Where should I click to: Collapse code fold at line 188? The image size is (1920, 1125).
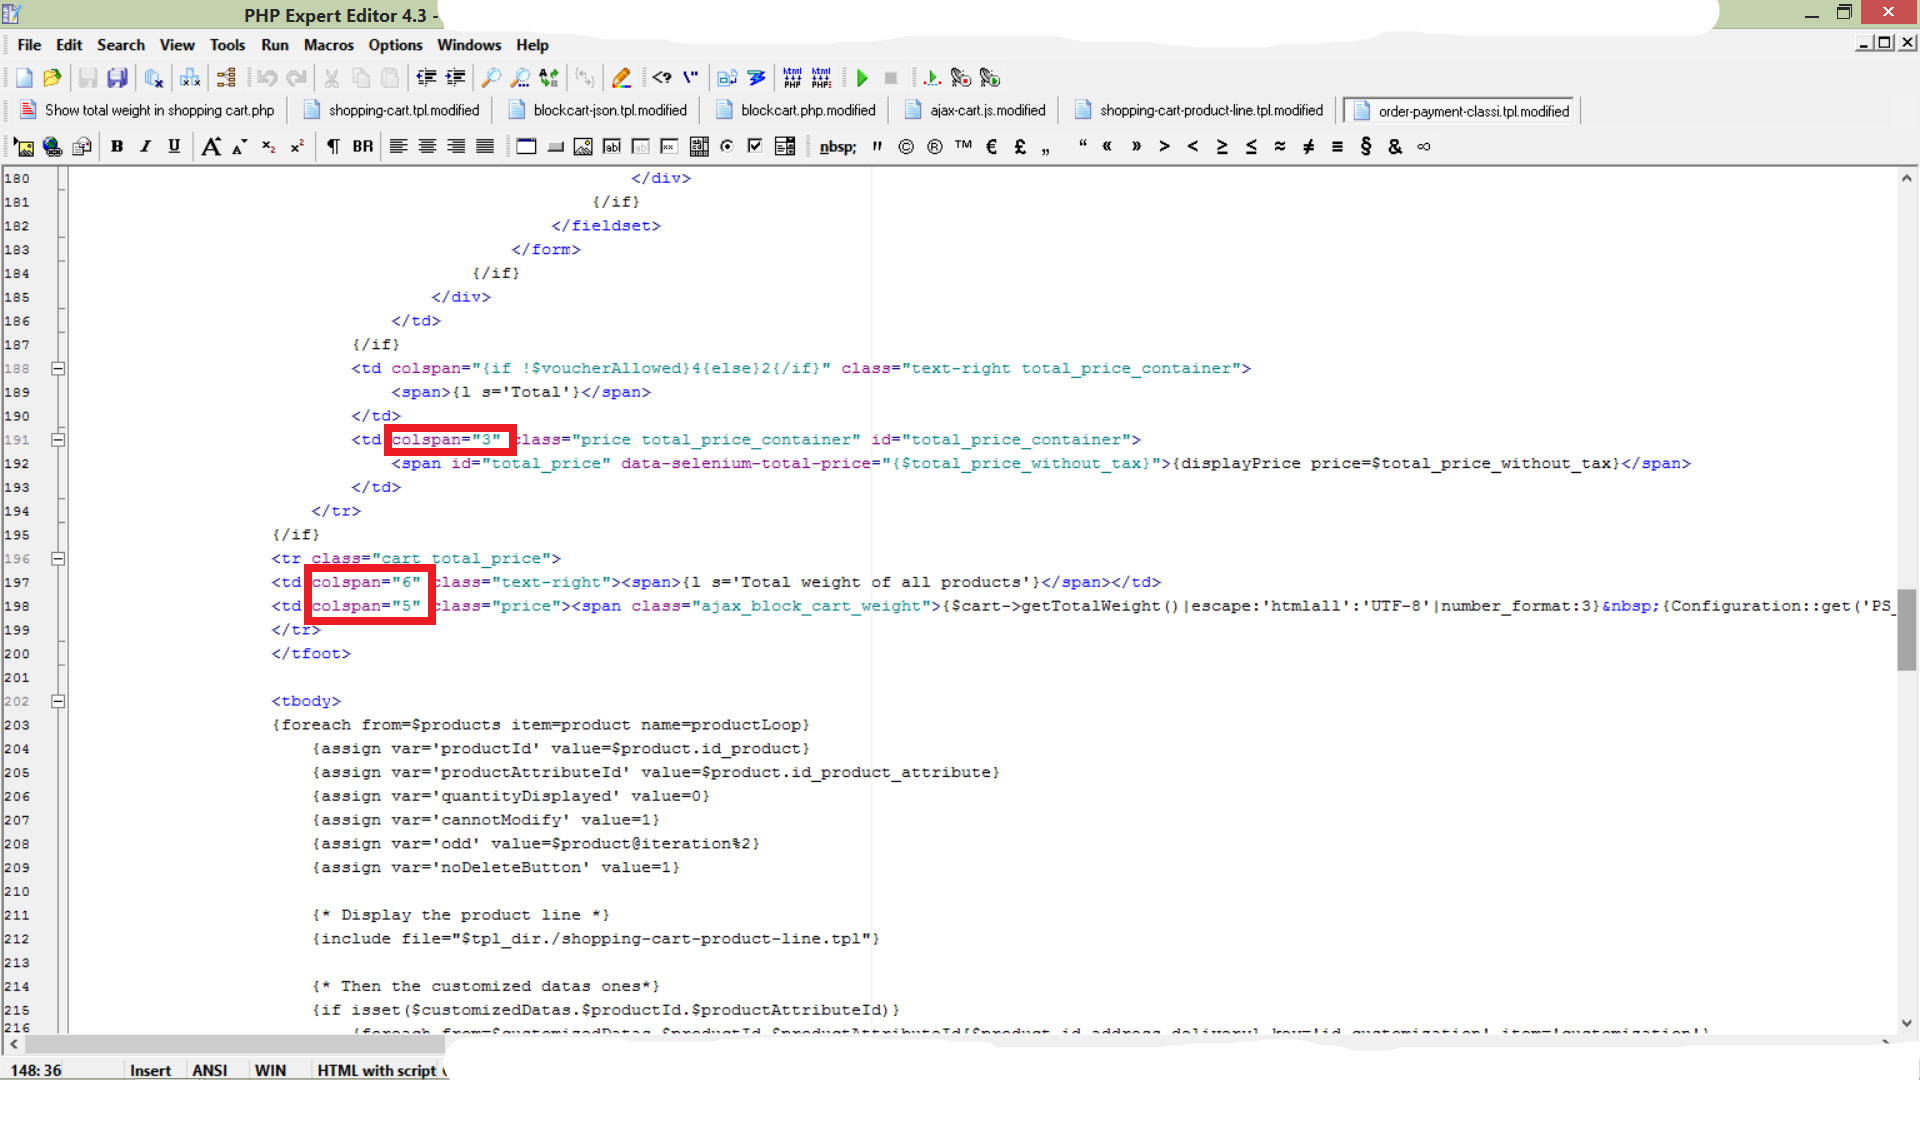coord(58,368)
